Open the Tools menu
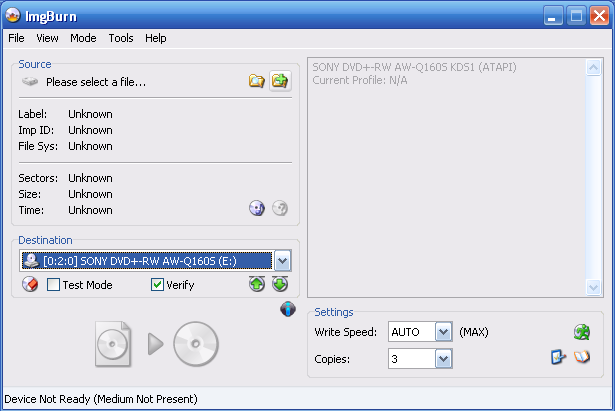 tap(121, 38)
